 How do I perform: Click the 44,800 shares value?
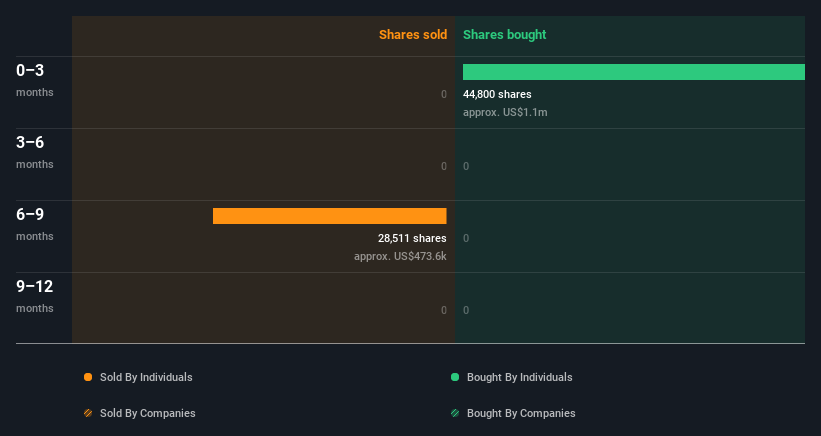point(497,94)
